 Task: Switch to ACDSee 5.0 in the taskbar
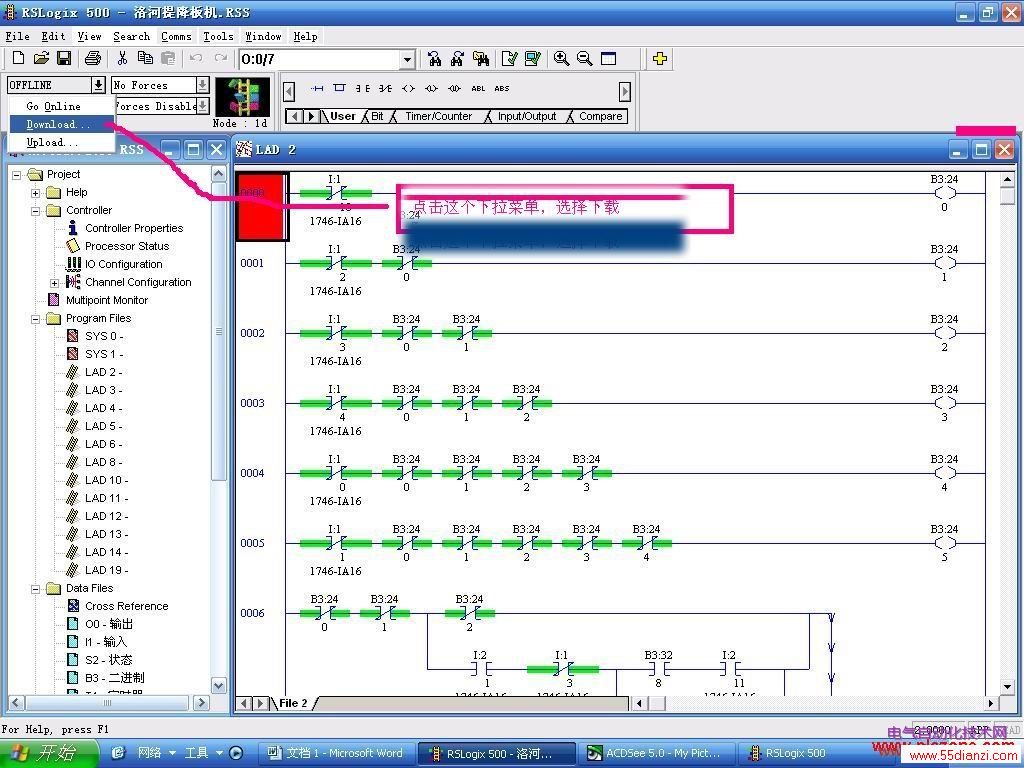655,754
